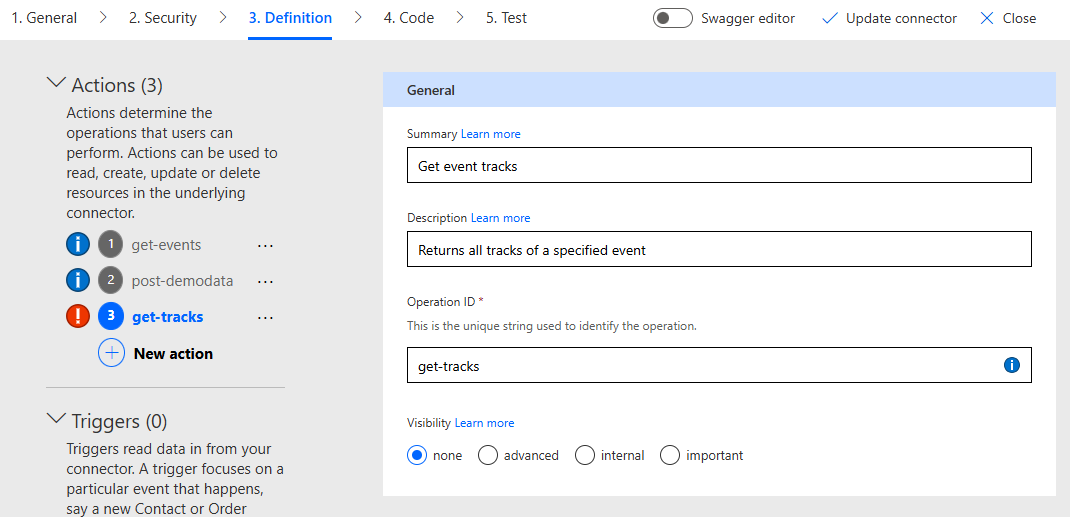Go to the 4. Code step

(x=409, y=18)
